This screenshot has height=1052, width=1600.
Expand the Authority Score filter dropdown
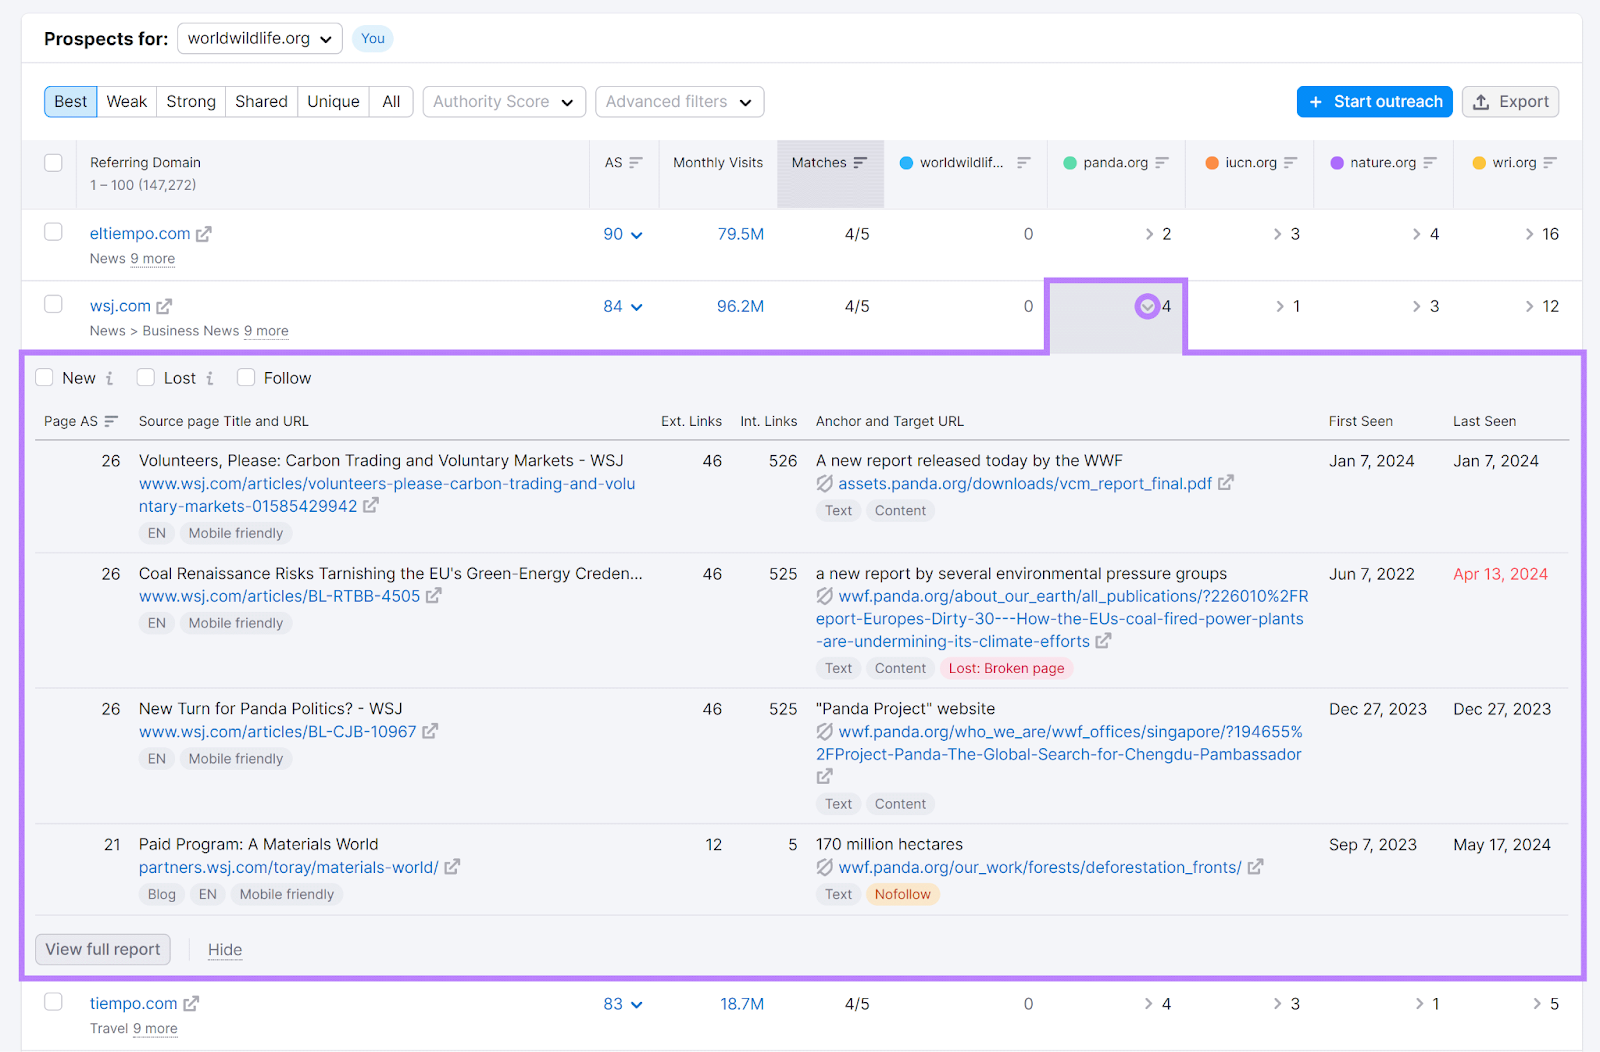503,101
